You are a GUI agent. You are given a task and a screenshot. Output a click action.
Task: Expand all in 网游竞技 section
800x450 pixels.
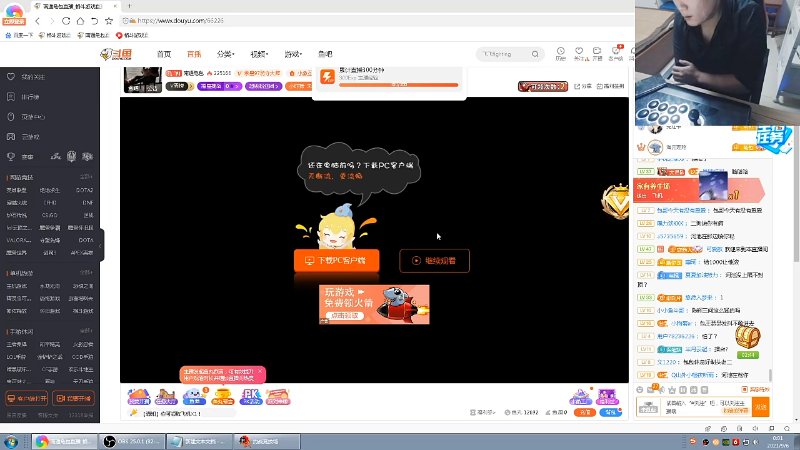[86, 177]
